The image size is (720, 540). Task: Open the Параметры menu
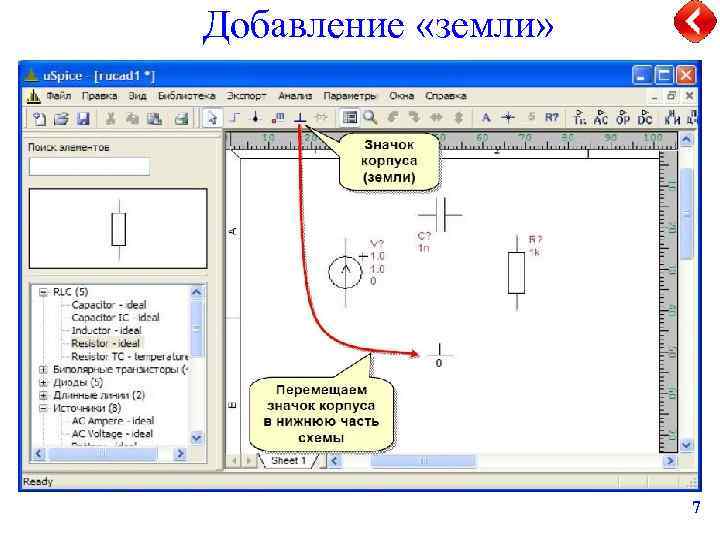point(350,96)
